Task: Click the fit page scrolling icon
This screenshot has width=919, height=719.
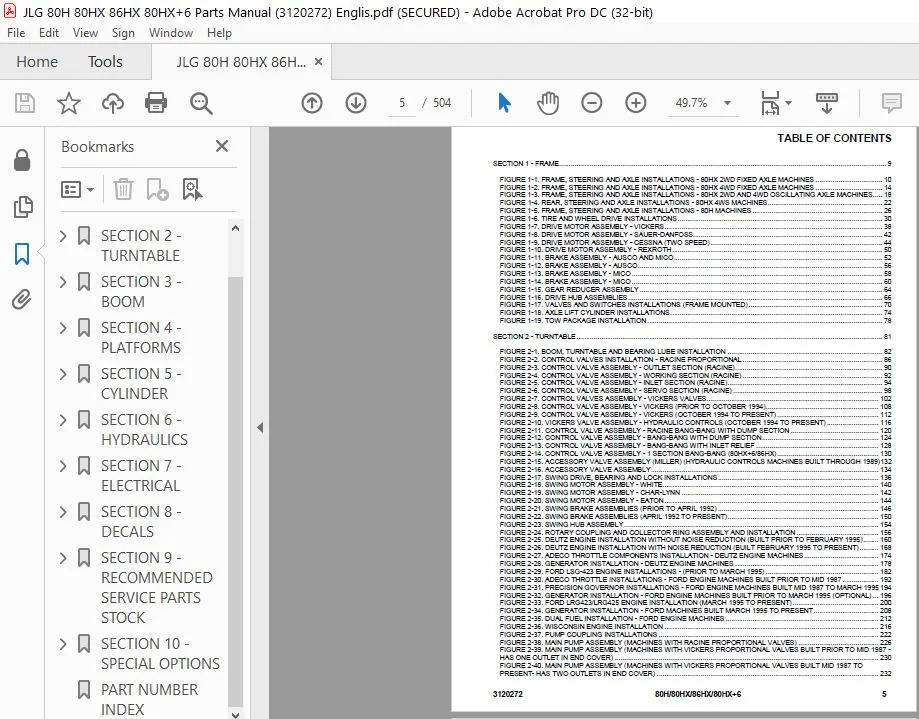Action: pyautogui.click(x=770, y=103)
